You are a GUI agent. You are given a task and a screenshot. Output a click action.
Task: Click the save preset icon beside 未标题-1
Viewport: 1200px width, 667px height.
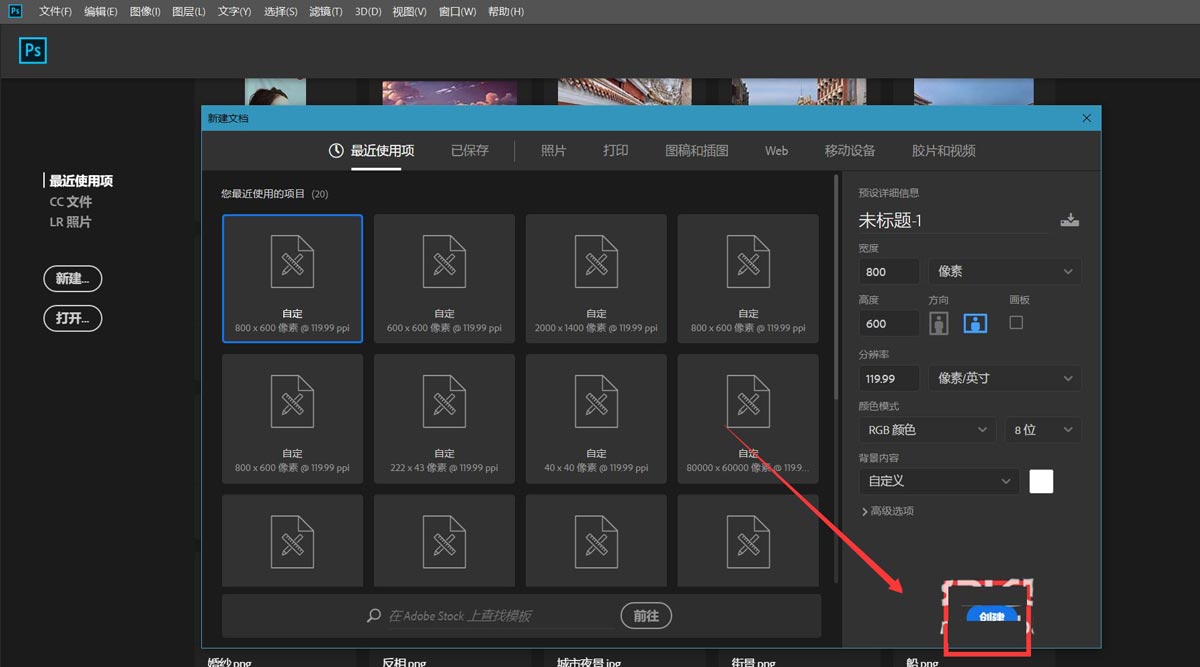pyautogui.click(x=1069, y=220)
